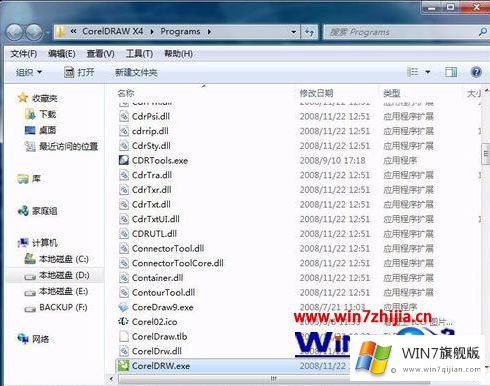Viewport: 490px width, 386px height.
Task: Select the CorelDRW.exe application icon
Action: point(123,366)
